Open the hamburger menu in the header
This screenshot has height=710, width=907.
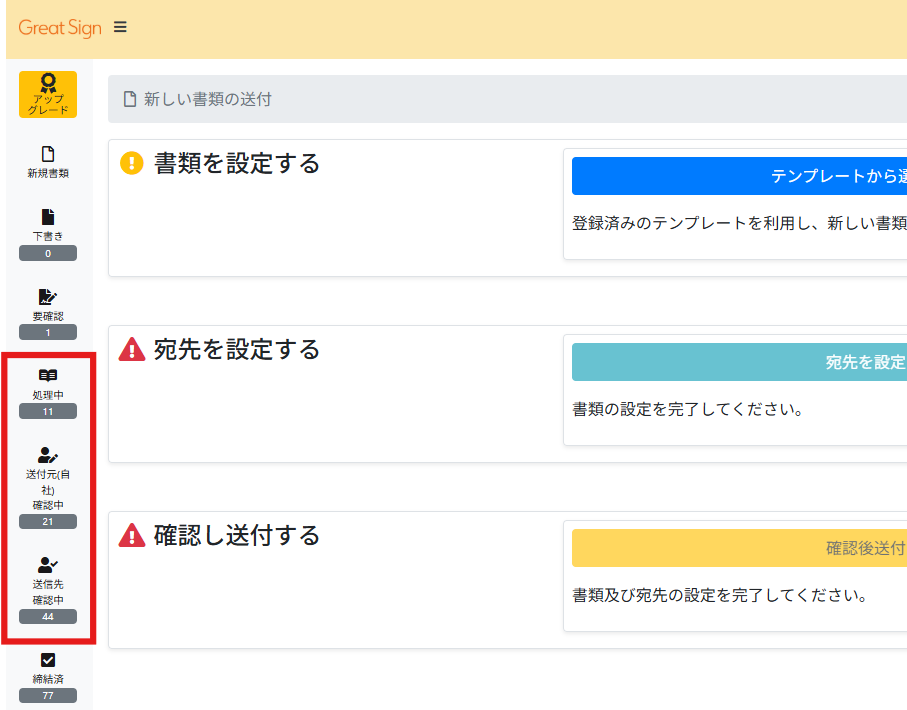click(120, 27)
